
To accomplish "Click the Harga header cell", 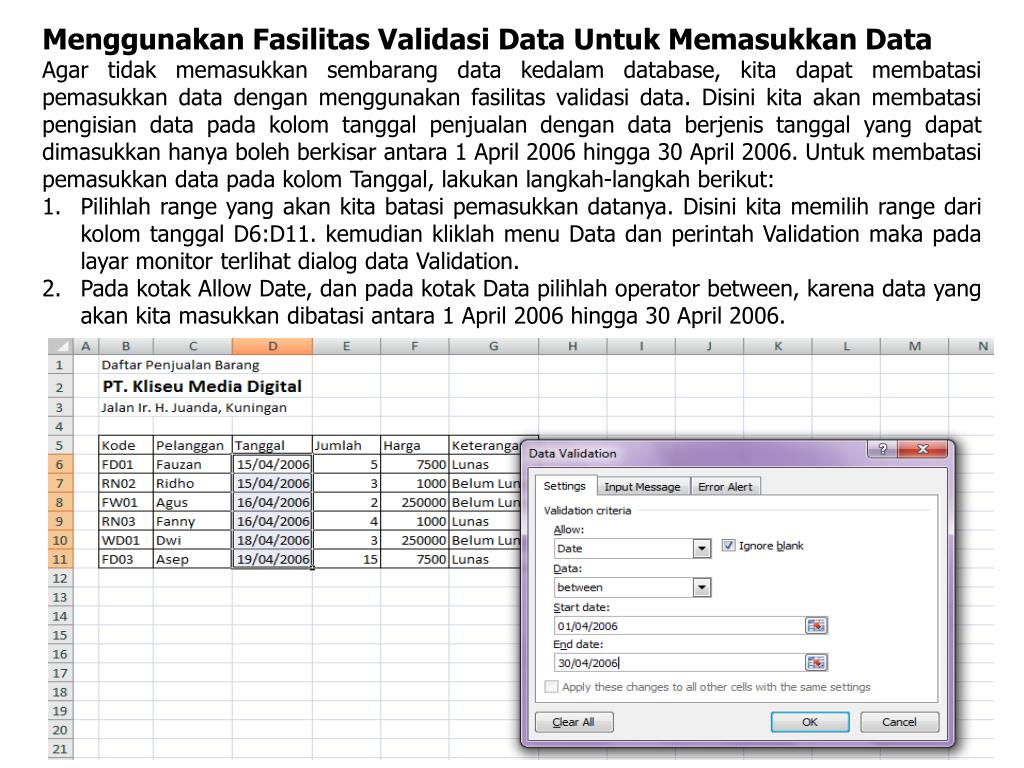I will (415, 445).
